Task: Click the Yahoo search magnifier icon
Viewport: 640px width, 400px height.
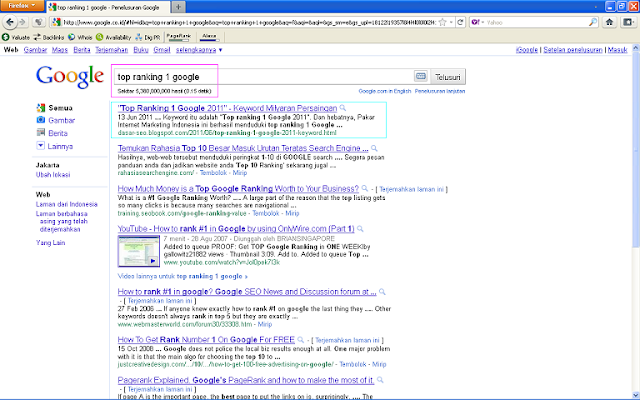Action: 593,22
